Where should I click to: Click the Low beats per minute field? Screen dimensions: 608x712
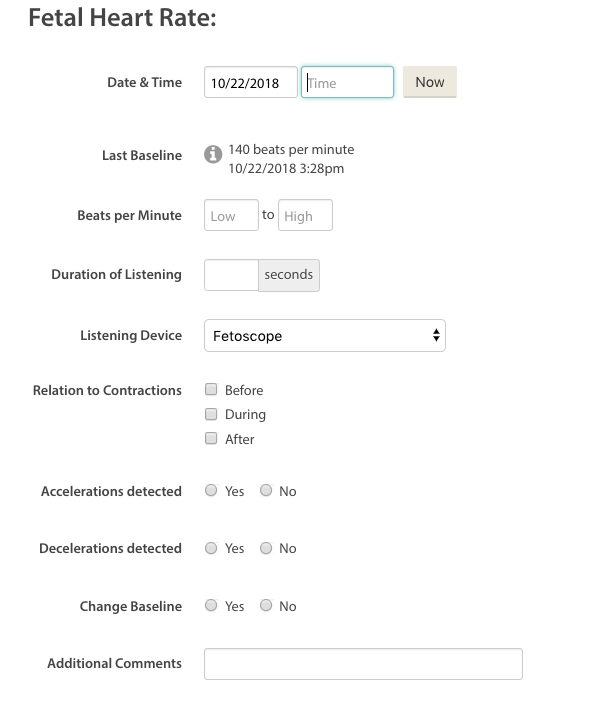tap(231, 215)
